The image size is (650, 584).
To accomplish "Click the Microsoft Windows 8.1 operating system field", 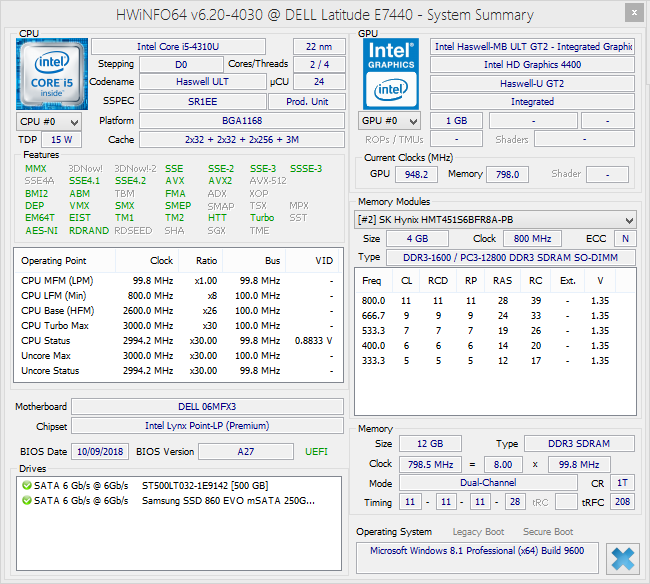I will [x=476, y=551].
